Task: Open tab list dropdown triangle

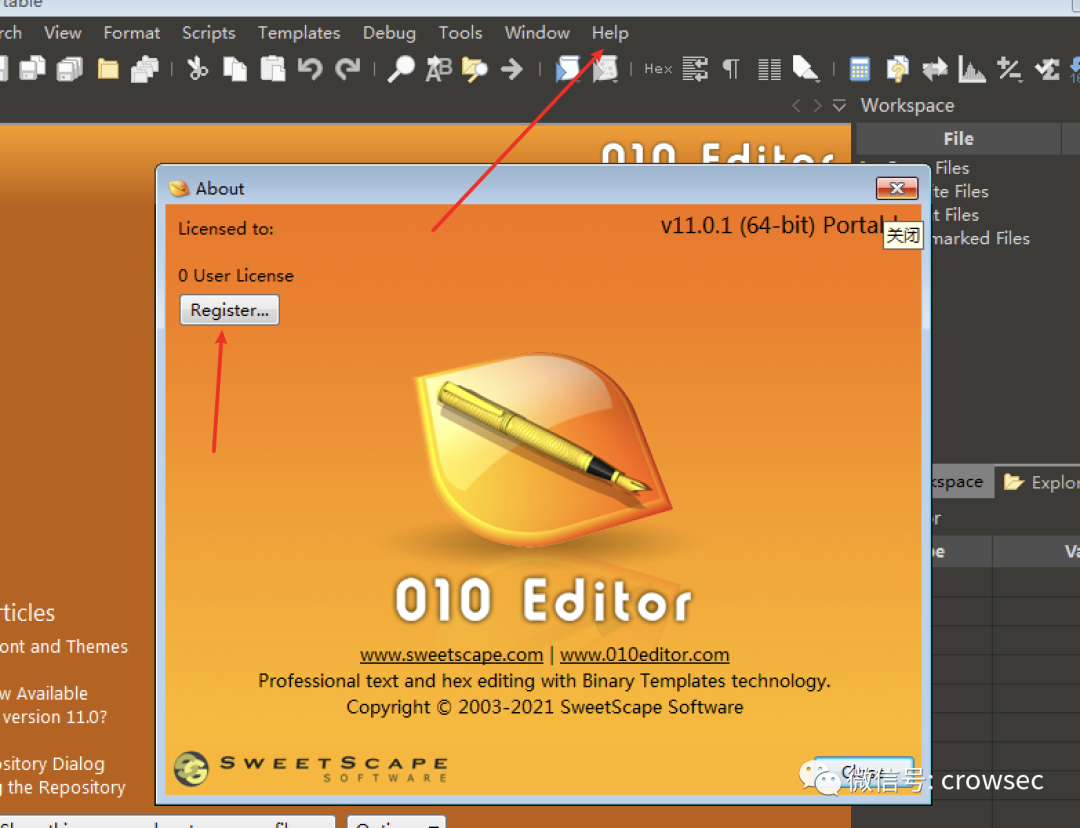Action: (x=839, y=105)
